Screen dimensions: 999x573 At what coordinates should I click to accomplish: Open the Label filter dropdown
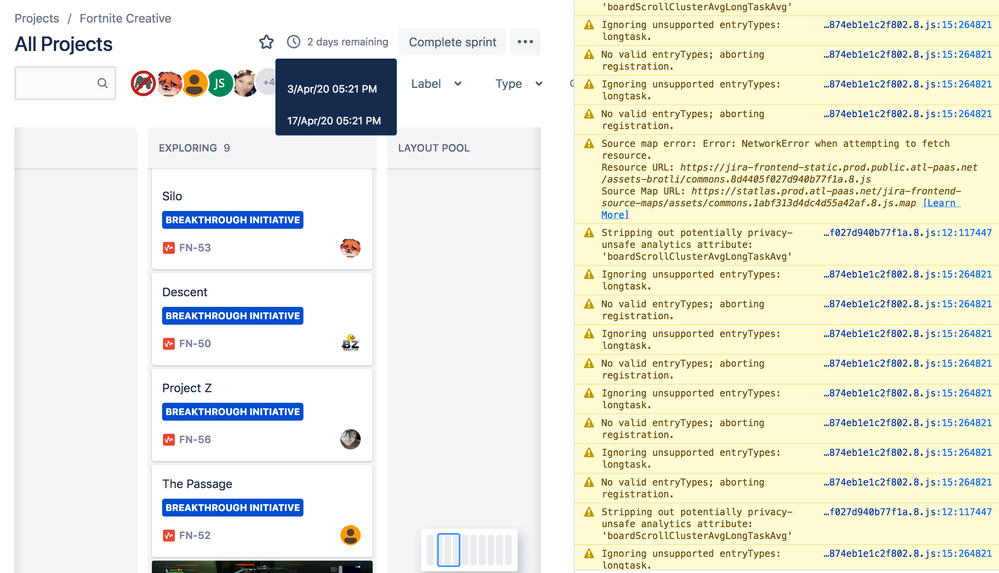pos(436,83)
